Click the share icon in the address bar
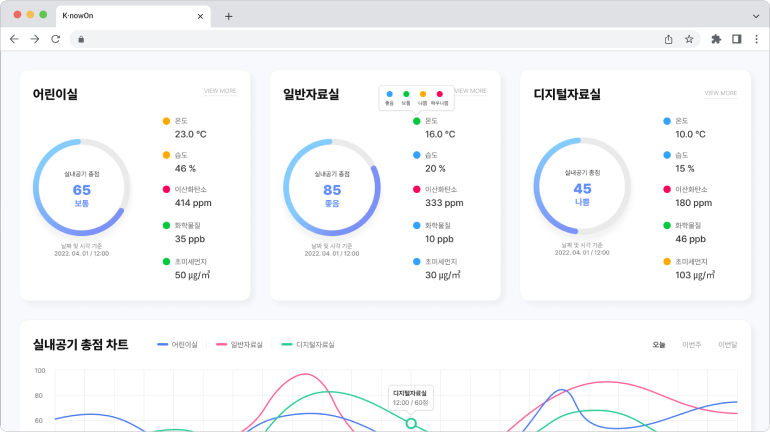The width and height of the screenshot is (770, 432). 668,39
